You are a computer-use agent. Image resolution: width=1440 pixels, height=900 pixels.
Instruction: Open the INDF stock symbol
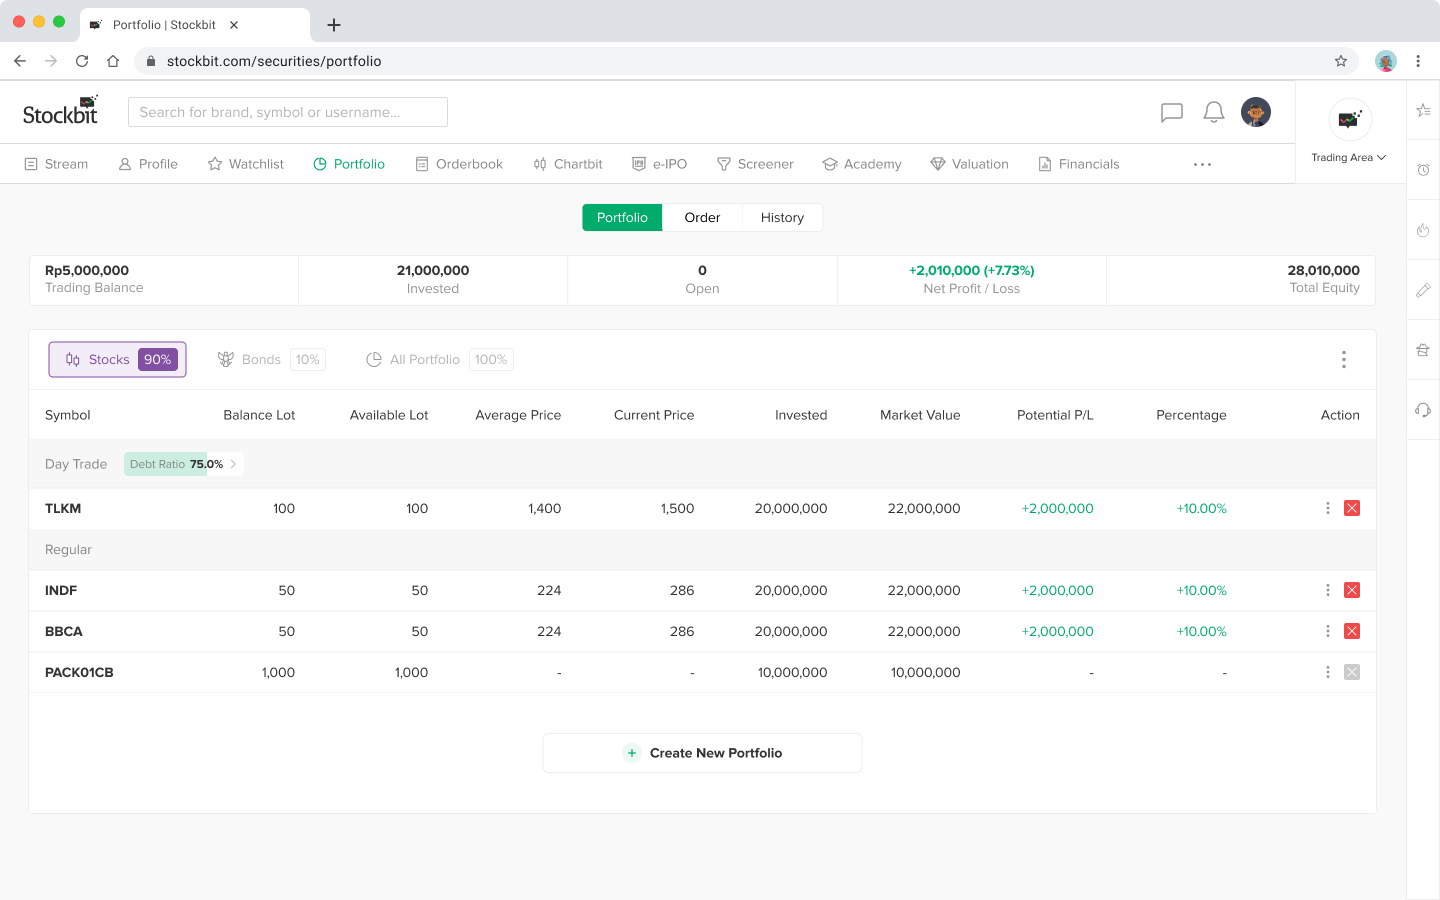coord(61,590)
